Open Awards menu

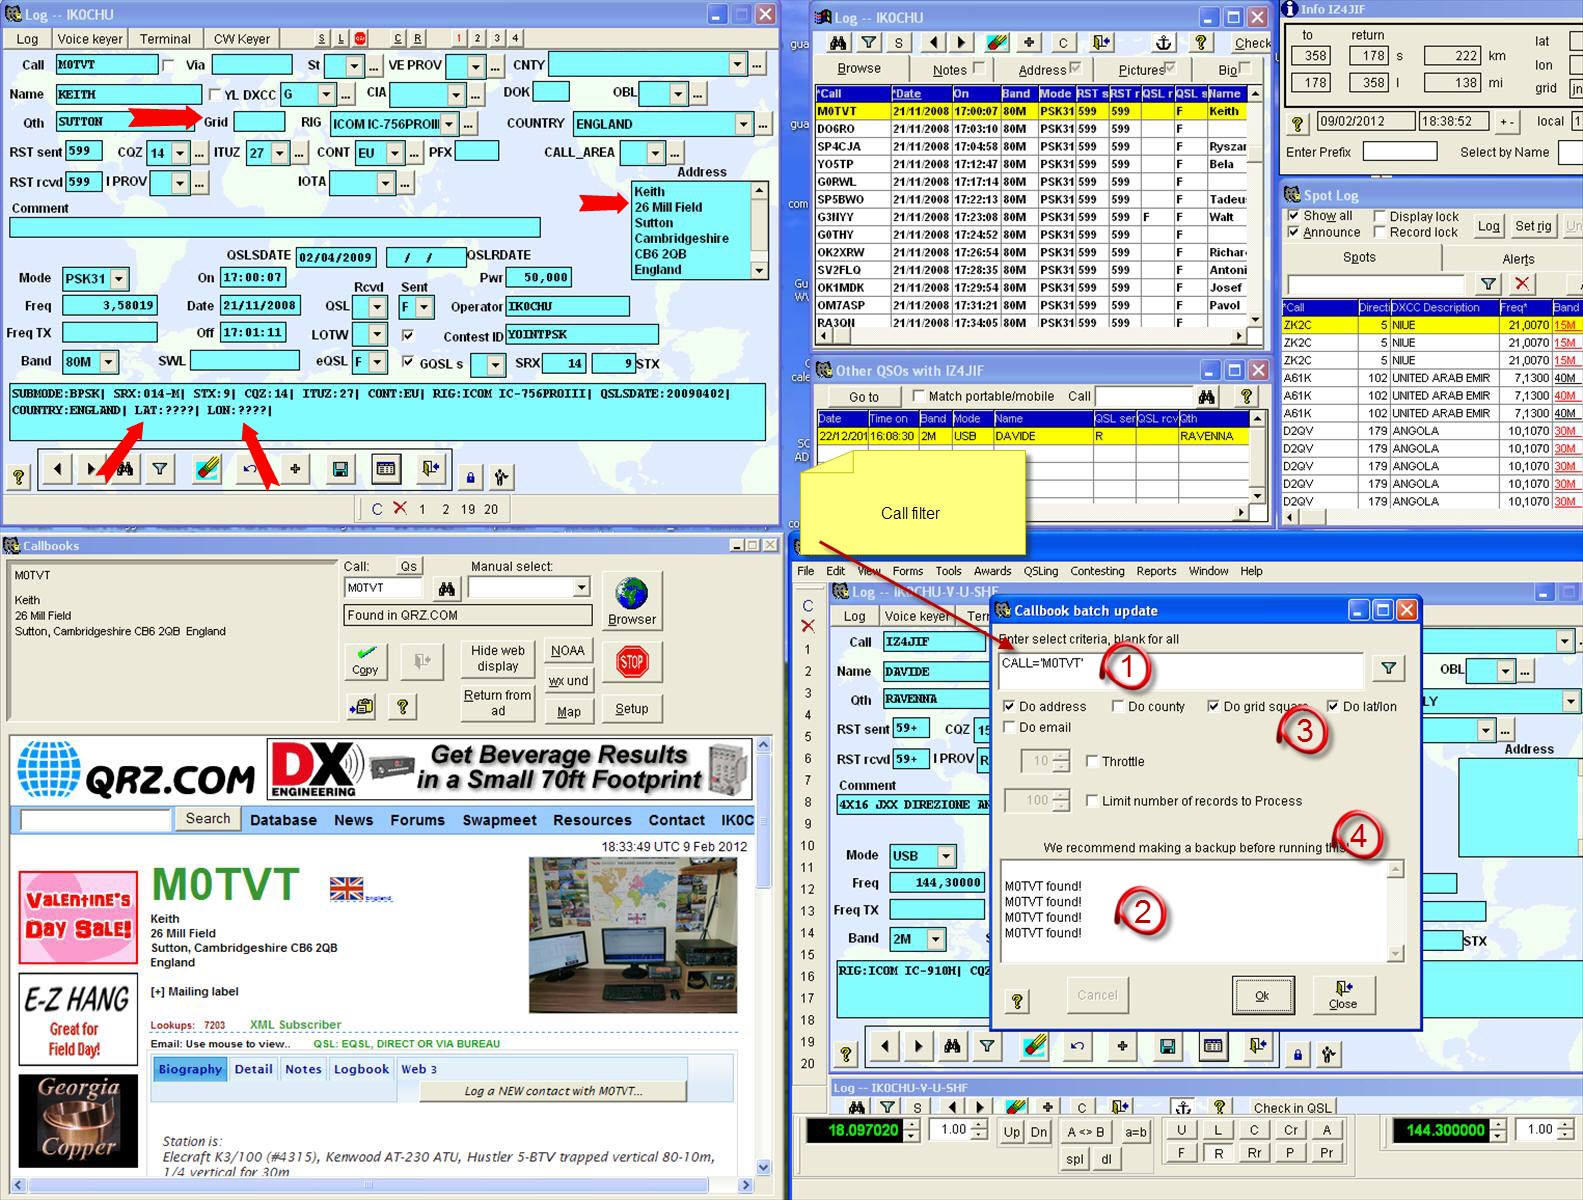[x=992, y=571]
